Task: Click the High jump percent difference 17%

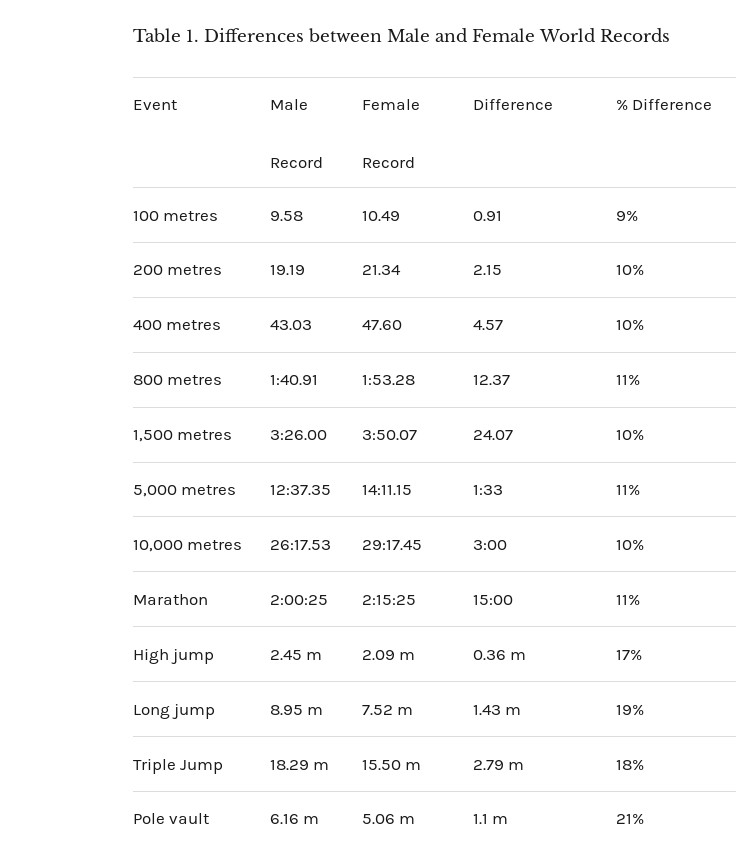Action: [628, 655]
